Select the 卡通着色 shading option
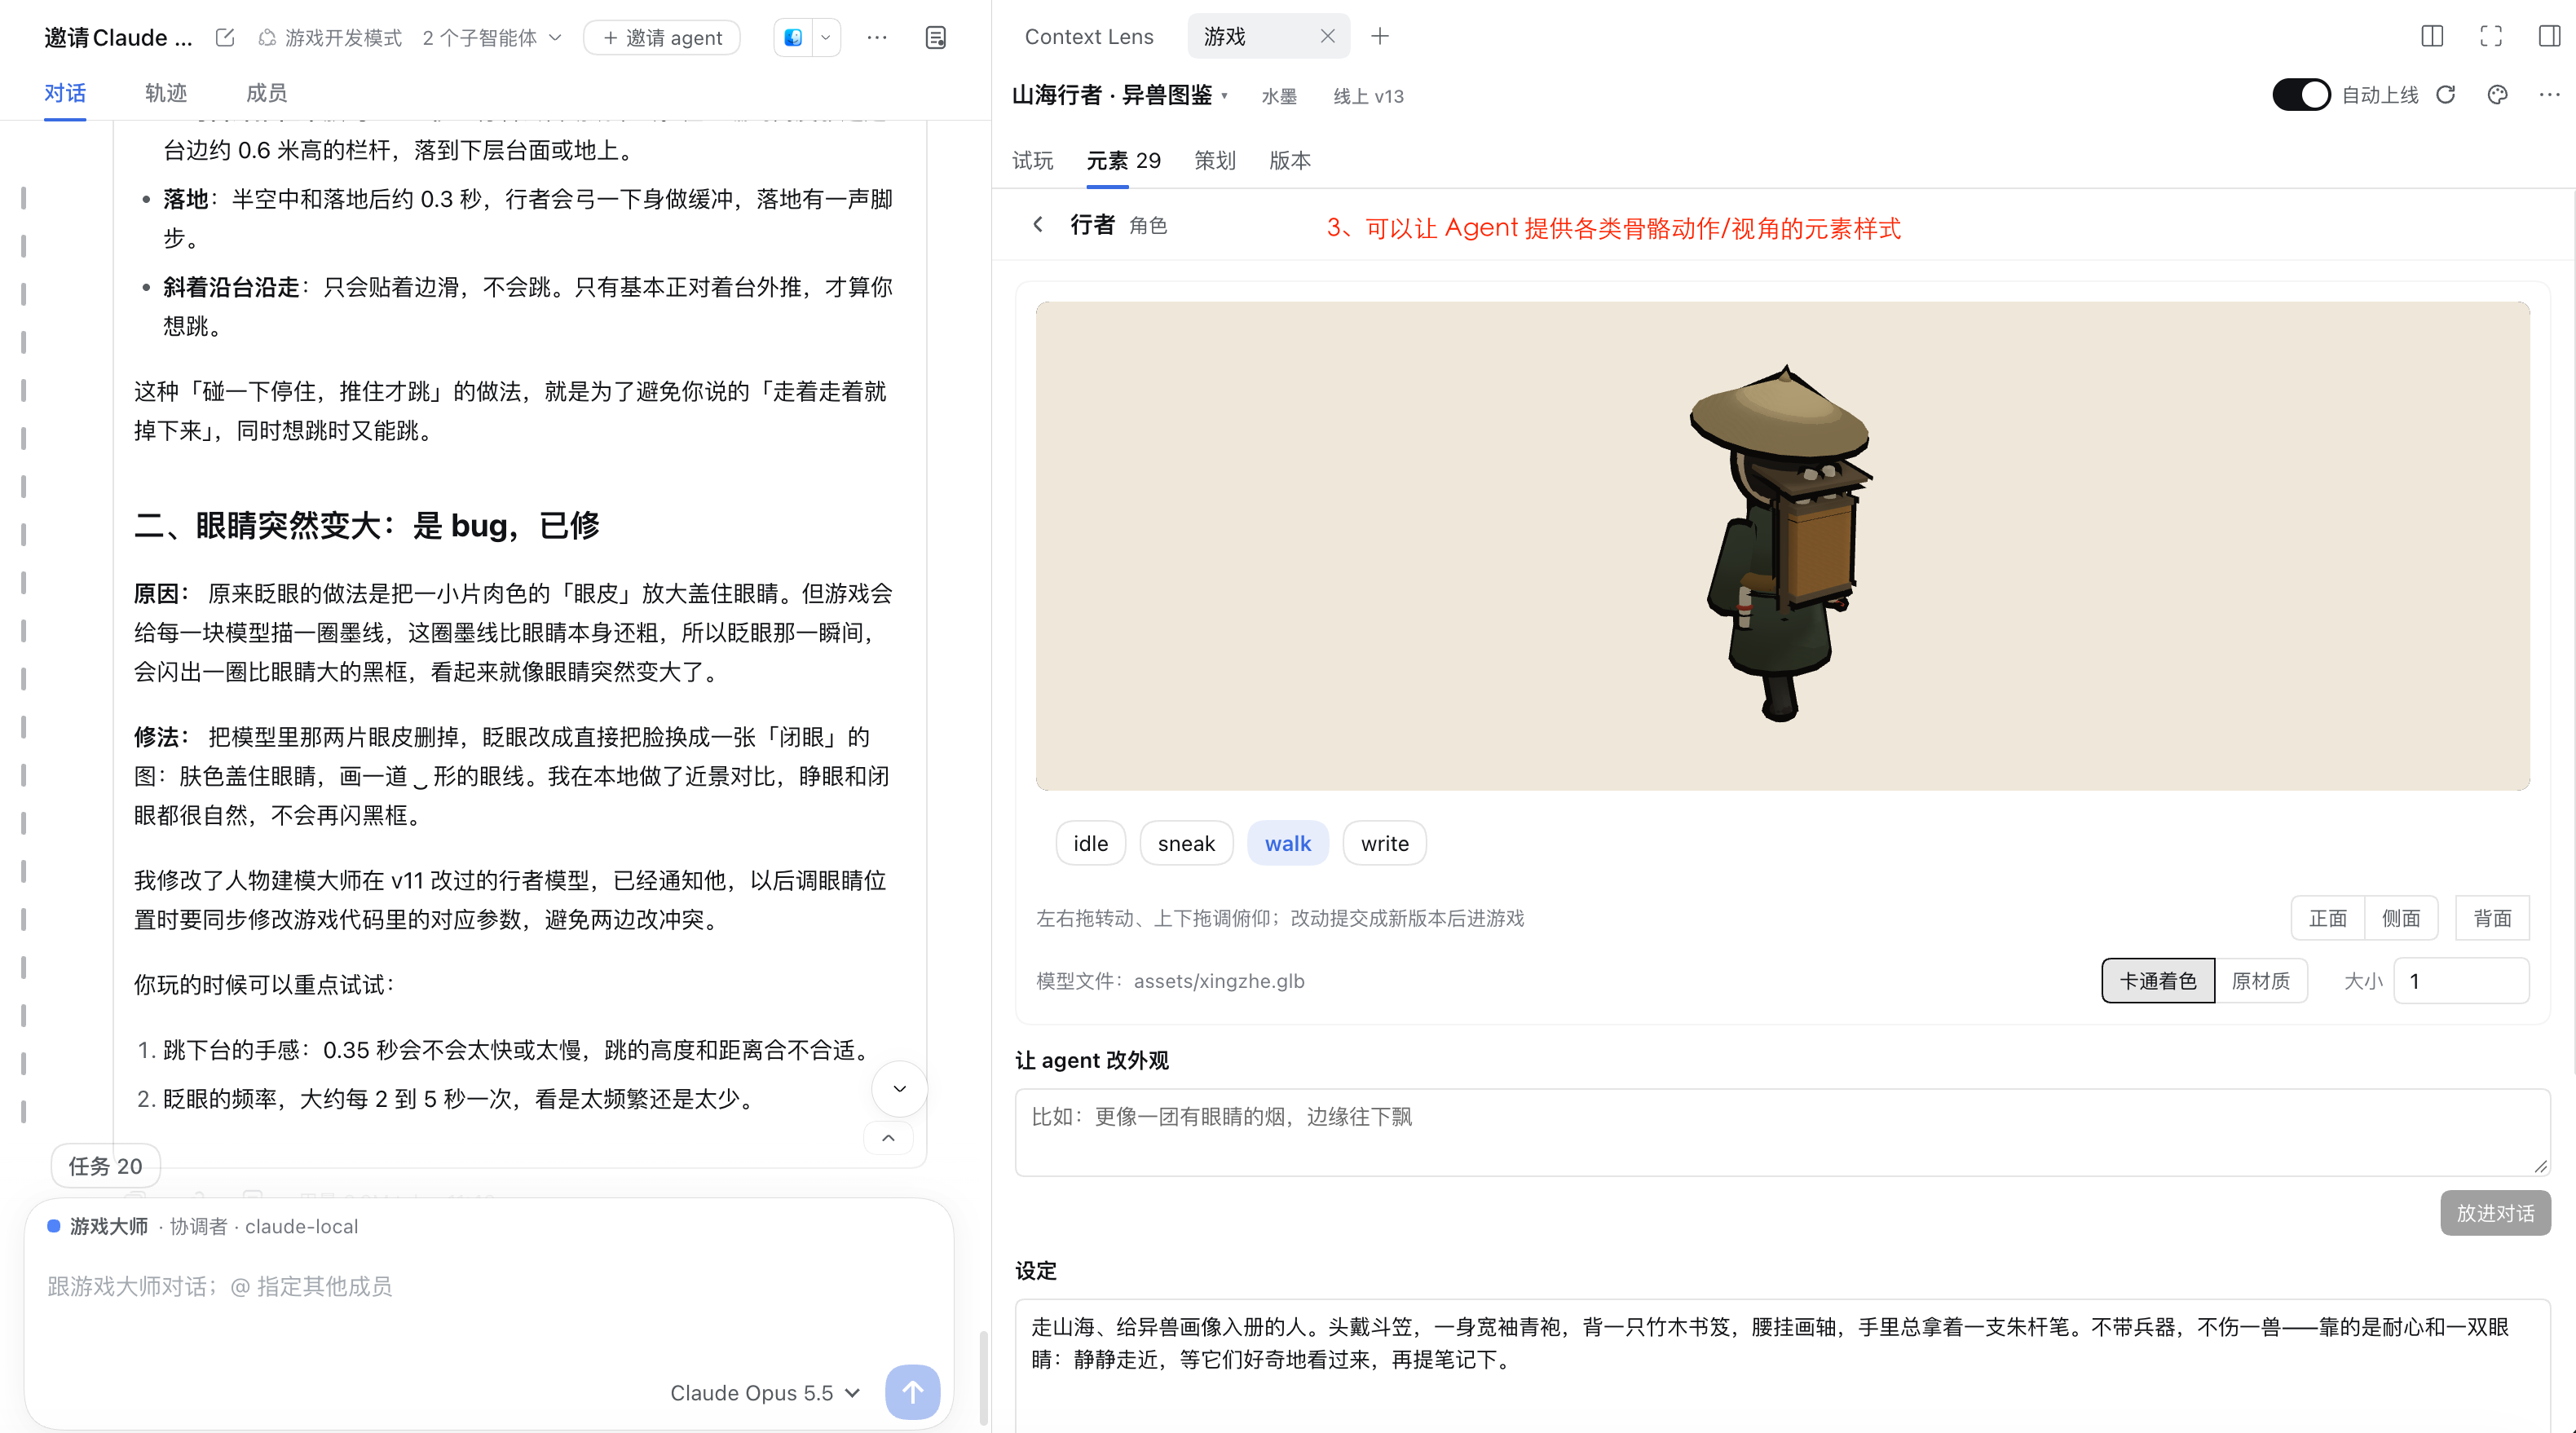The image size is (2576, 1433). 2158,980
